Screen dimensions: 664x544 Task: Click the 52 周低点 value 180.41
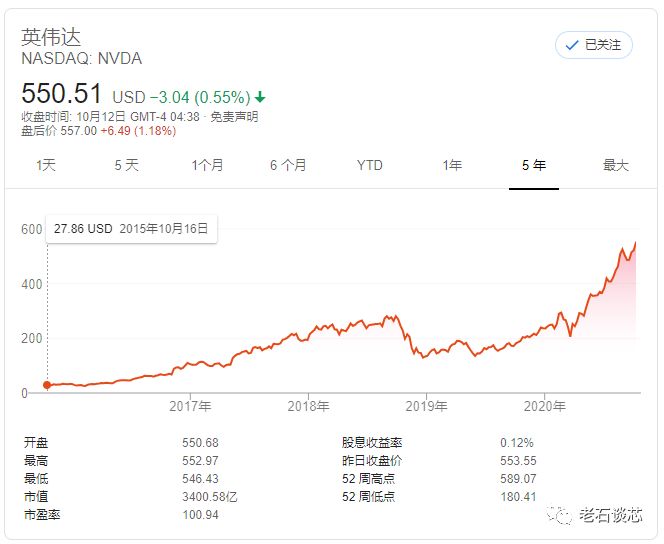(x=518, y=497)
